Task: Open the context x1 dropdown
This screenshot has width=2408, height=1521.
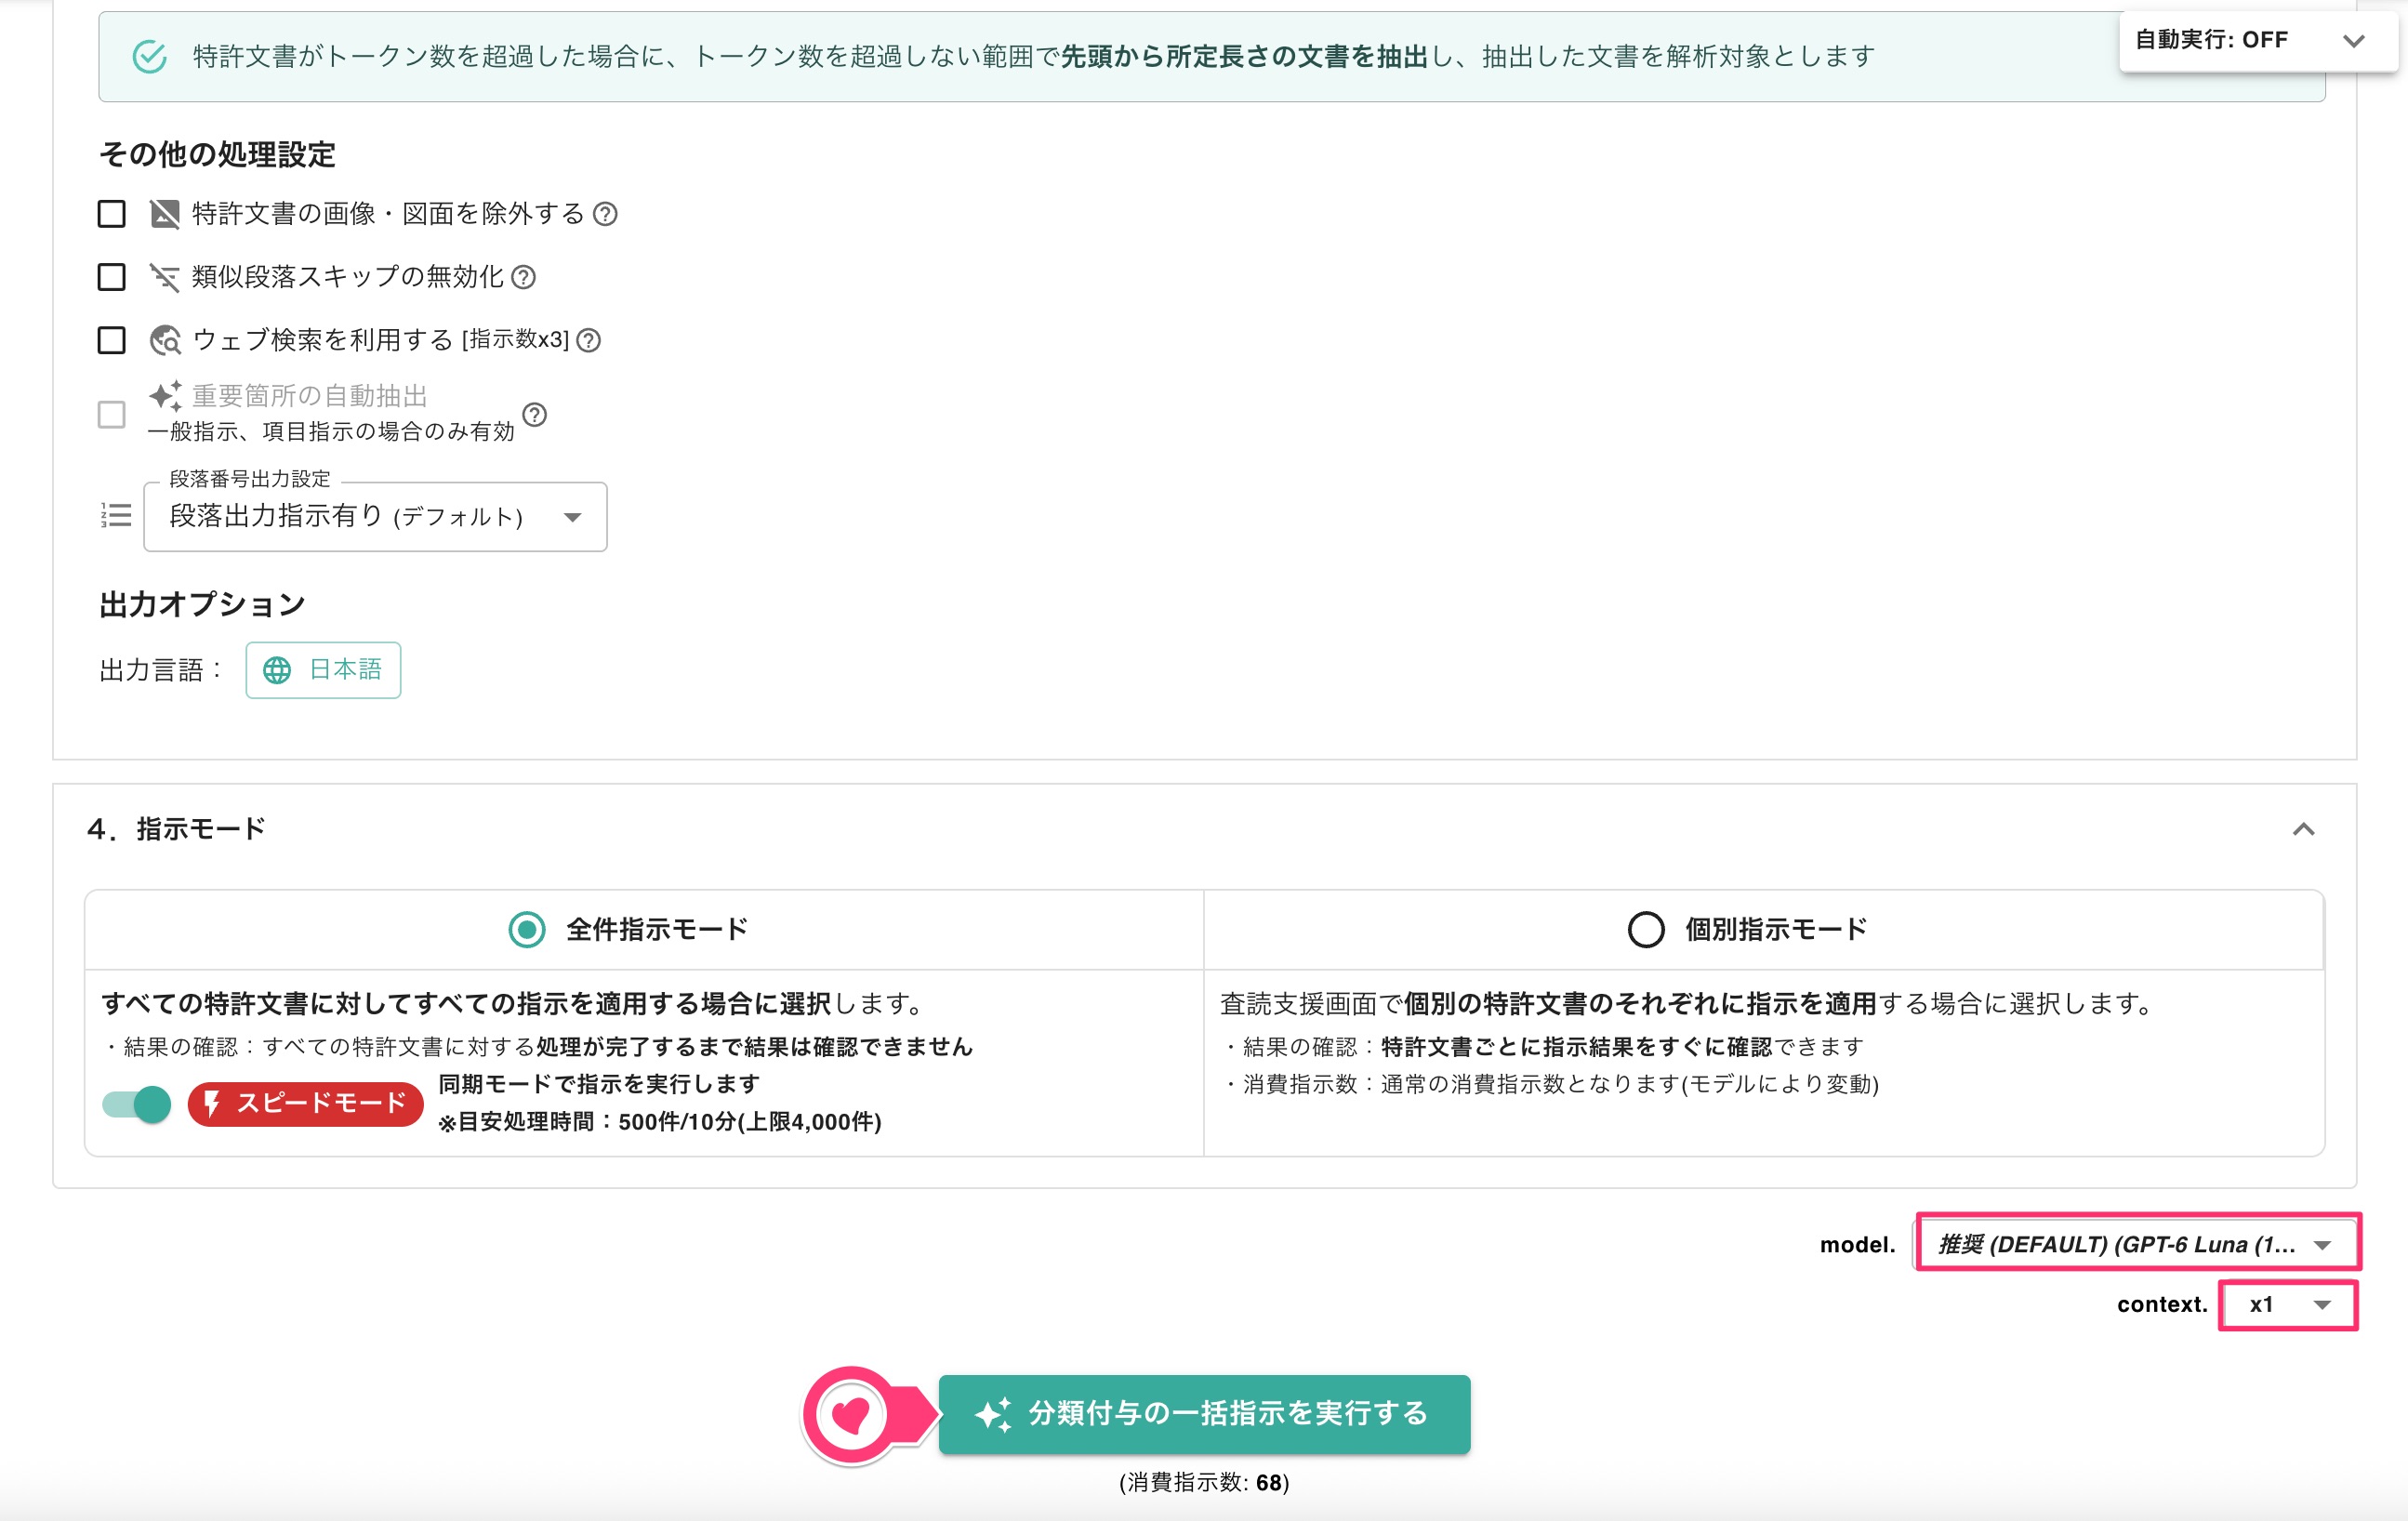Action: coord(2288,1305)
